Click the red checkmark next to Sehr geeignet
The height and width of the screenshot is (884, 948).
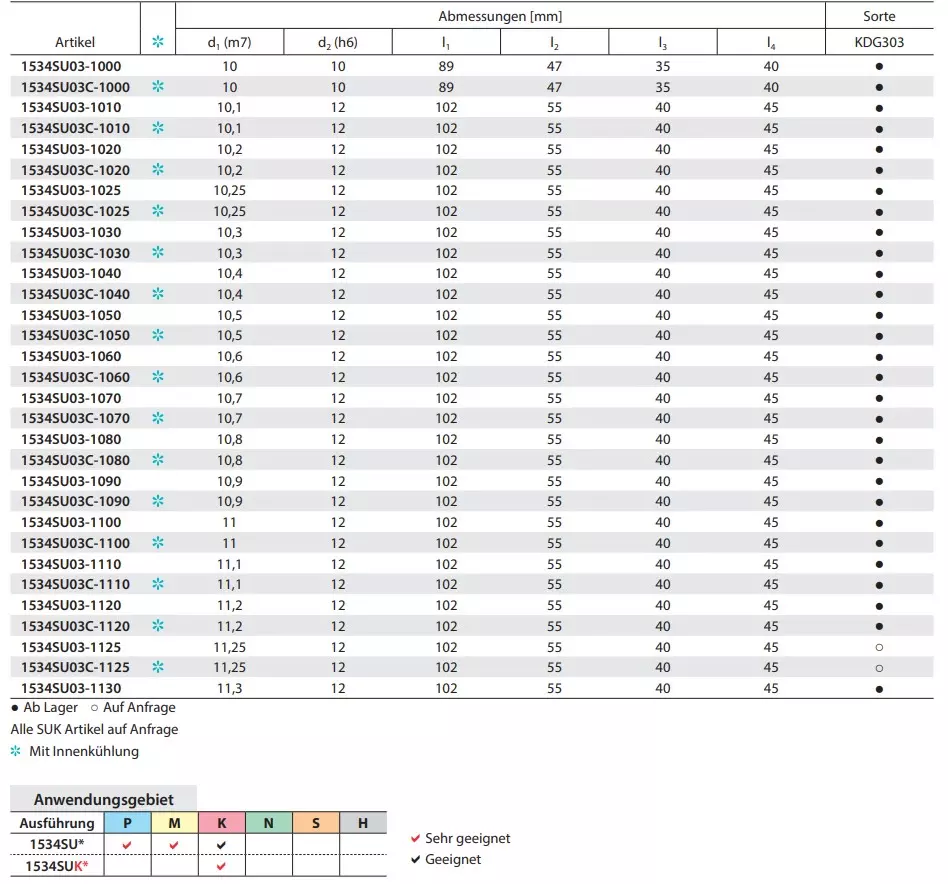click(415, 839)
